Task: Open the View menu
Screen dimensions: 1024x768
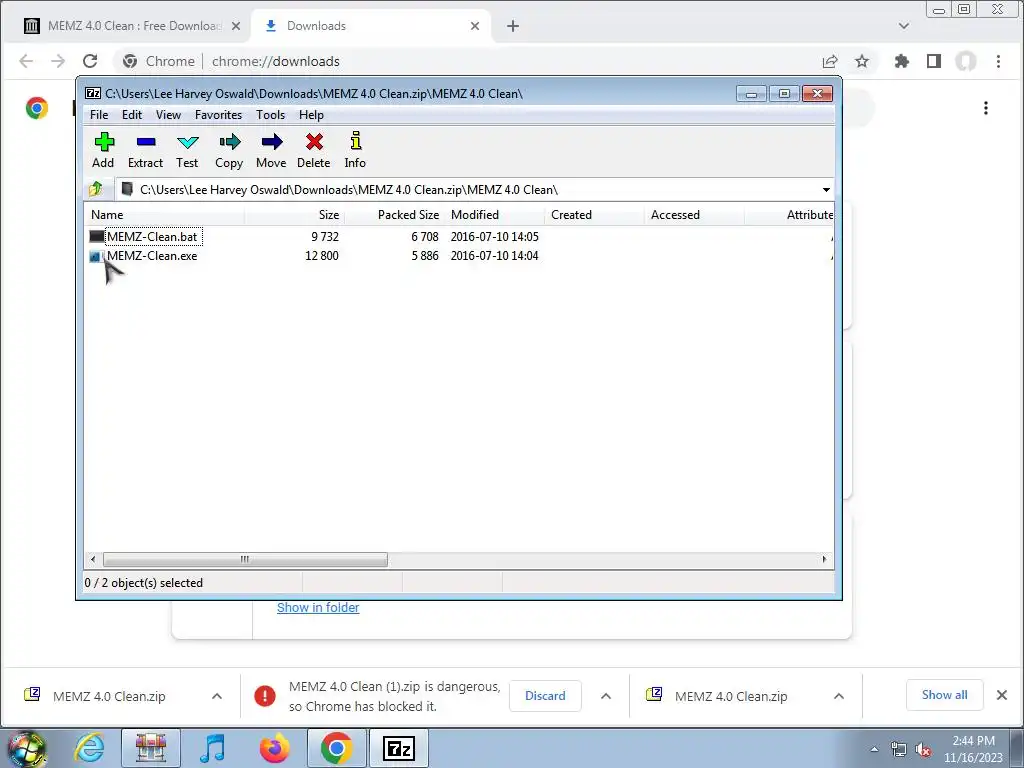Action: (168, 115)
